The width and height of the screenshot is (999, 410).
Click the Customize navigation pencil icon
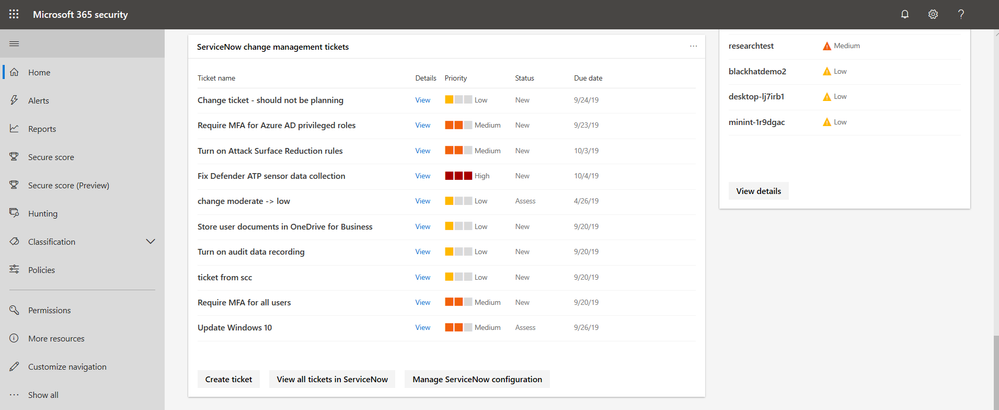point(14,367)
